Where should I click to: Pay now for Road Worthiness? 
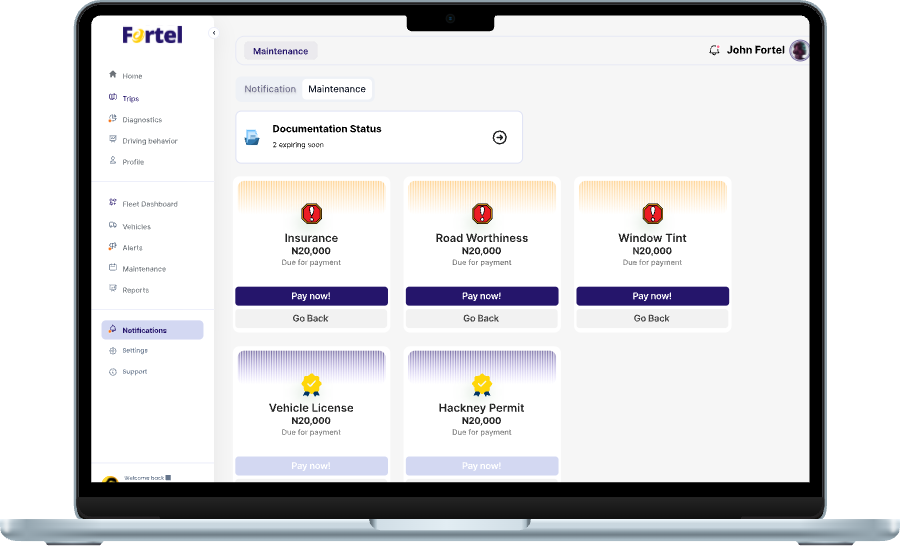tap(482, 296)
